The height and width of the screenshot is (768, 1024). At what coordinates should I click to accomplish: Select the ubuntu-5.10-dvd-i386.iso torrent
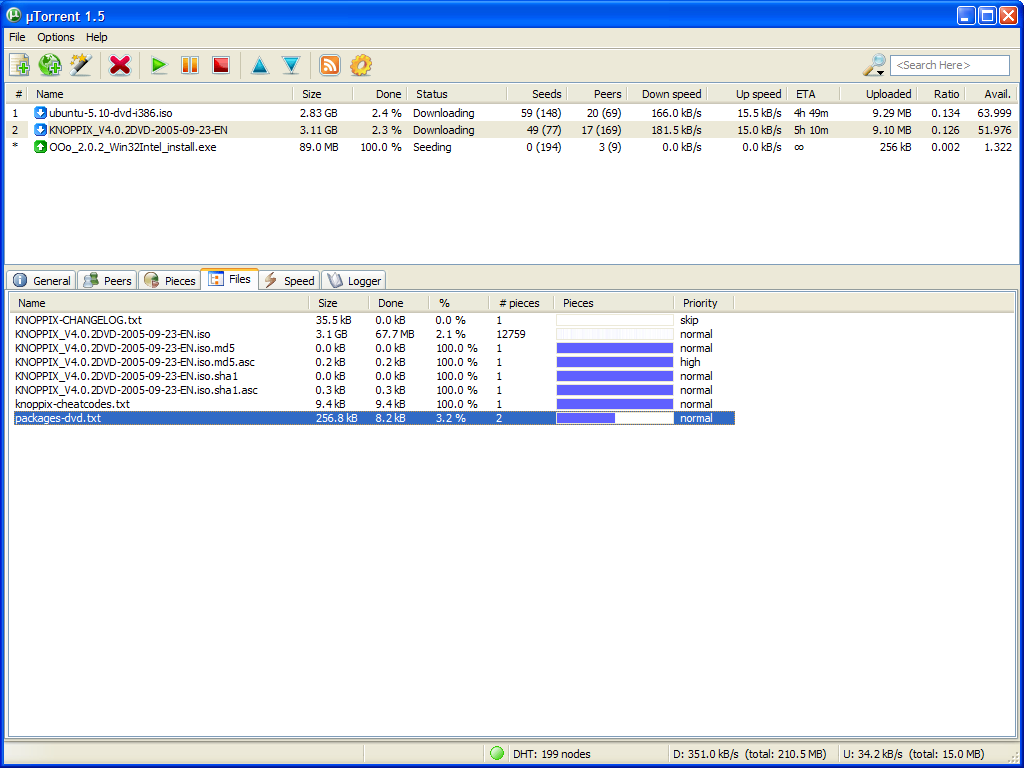pos(112,112)
